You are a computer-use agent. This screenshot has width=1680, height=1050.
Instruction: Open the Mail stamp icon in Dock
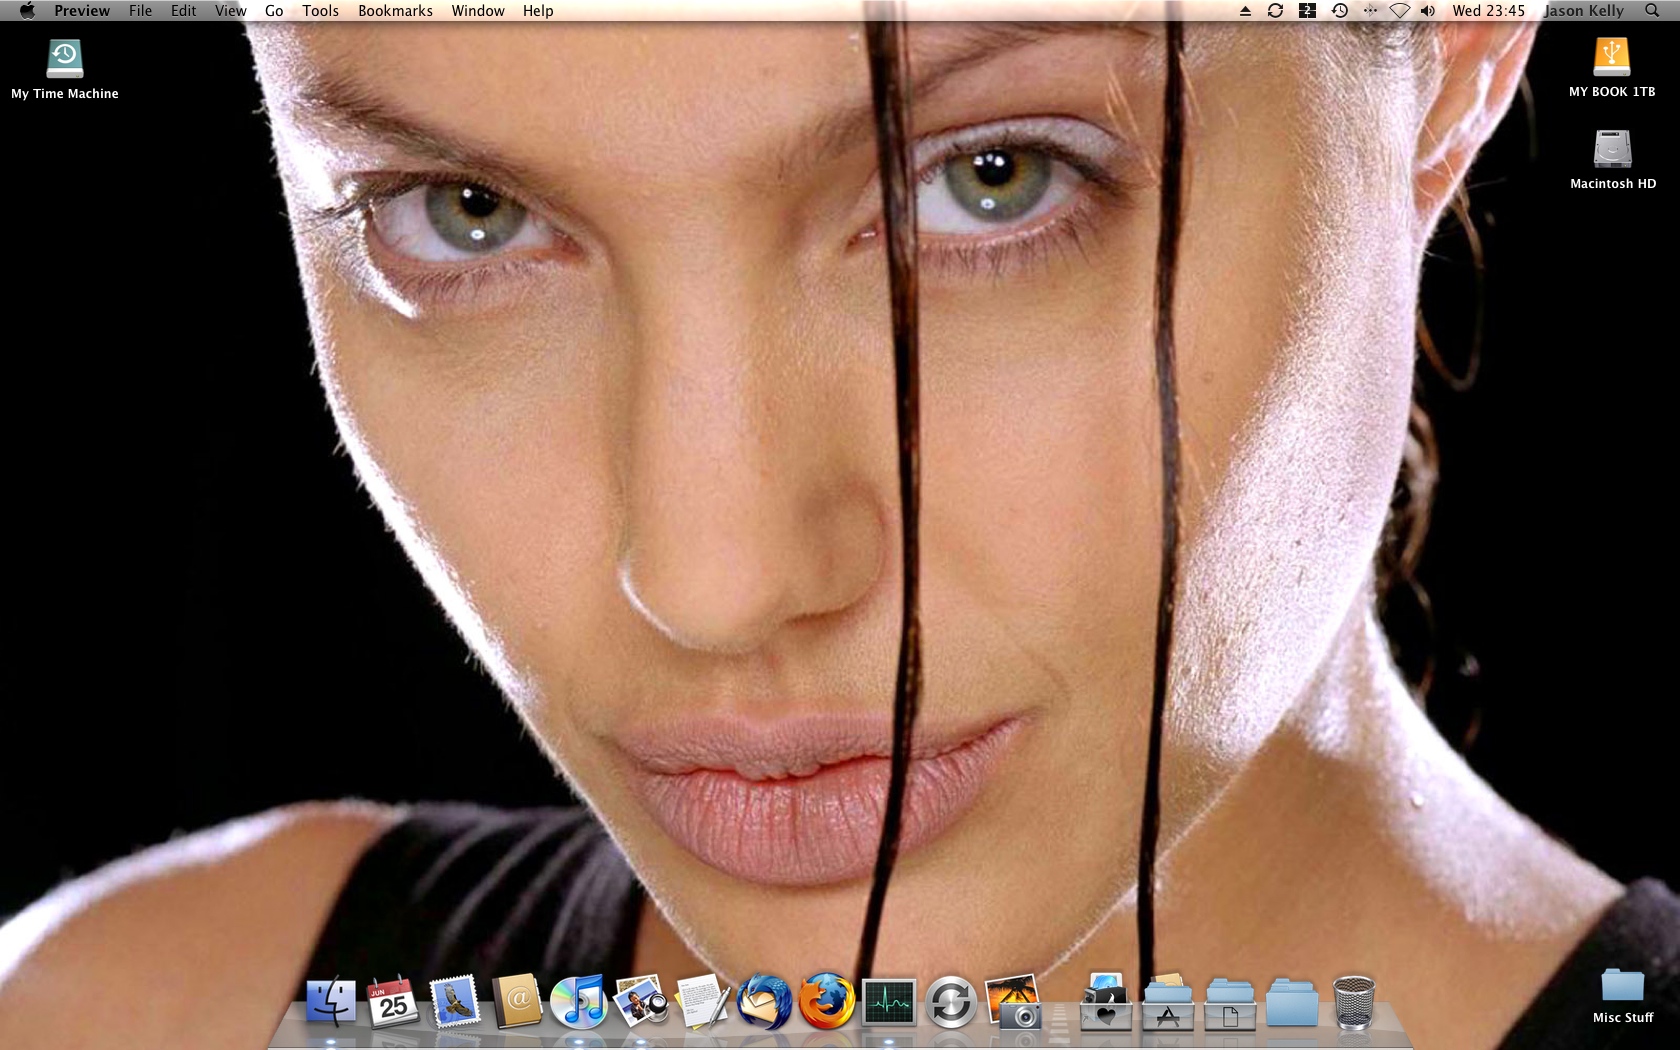pyautogui.click(x=455, y=1001)
